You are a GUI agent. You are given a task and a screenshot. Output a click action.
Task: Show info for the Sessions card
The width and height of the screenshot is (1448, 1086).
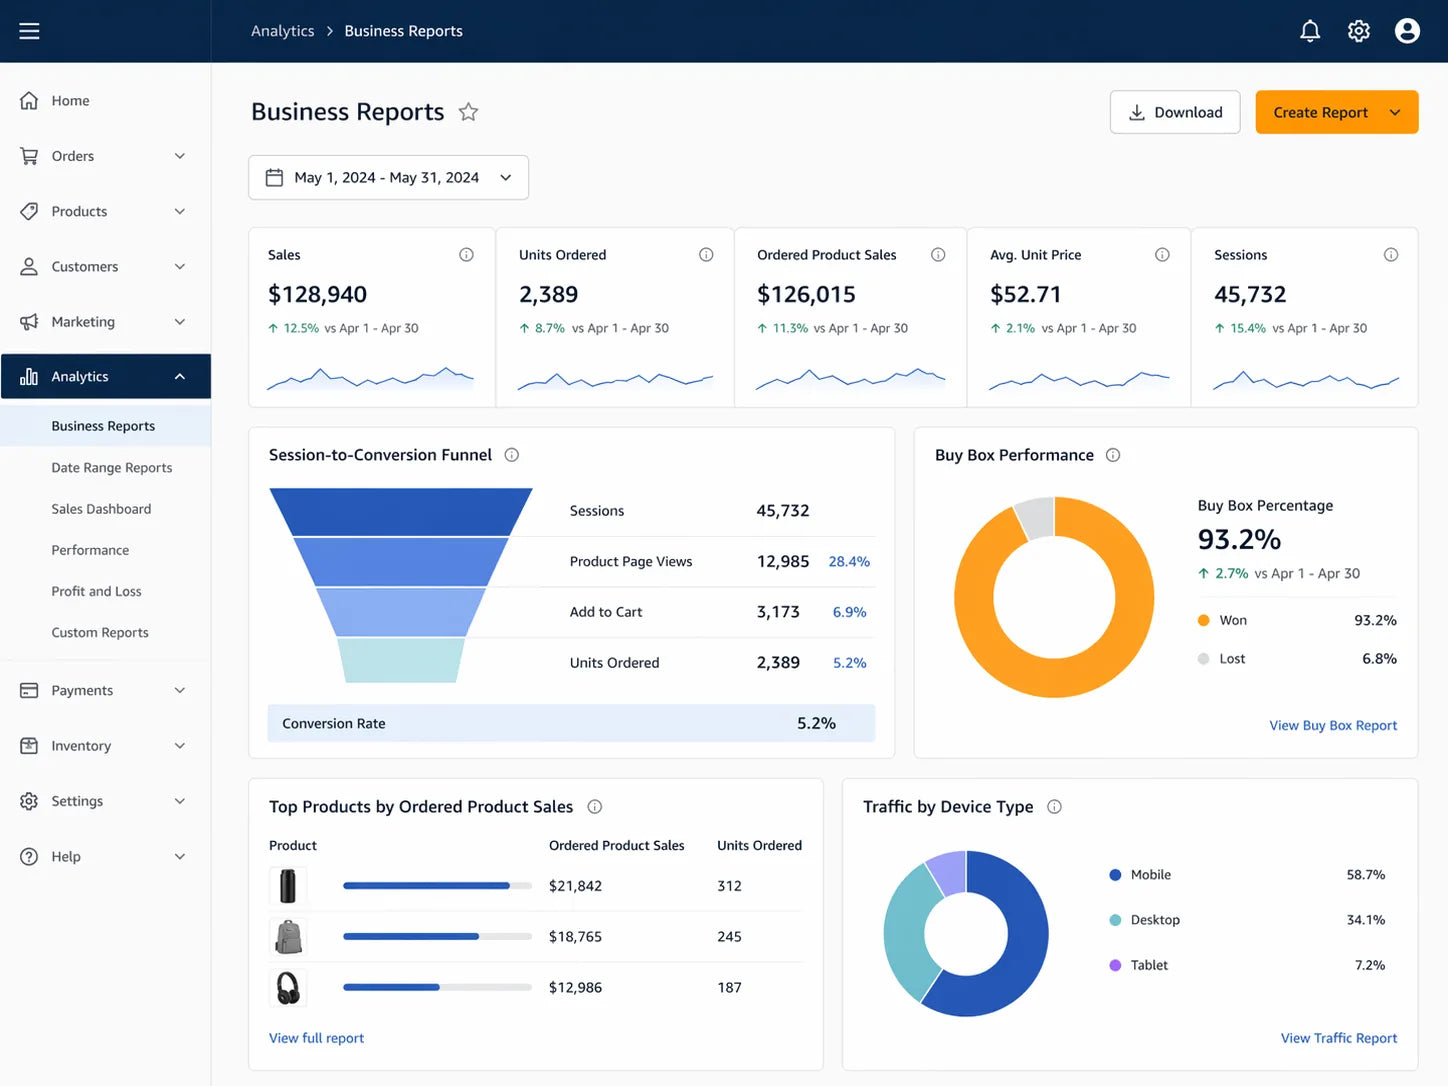[x=1391, y=255]
